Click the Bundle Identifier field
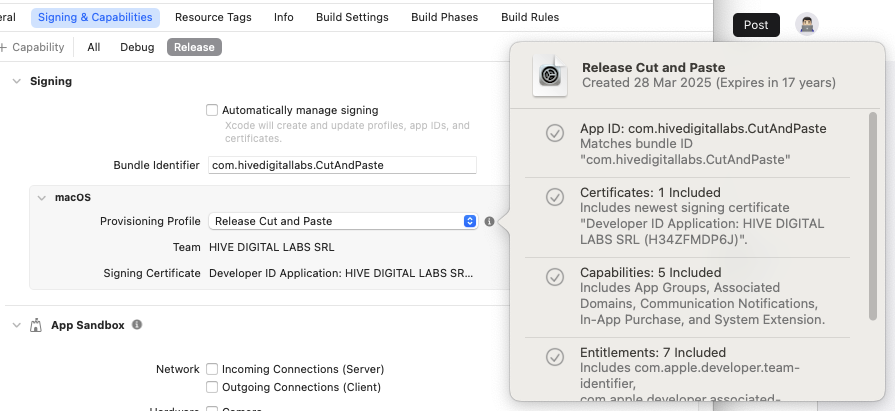 342,166
